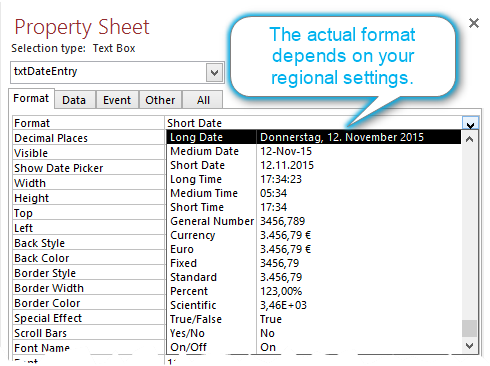Expand the Format property dropdown arrow

(x=470, y=124)
